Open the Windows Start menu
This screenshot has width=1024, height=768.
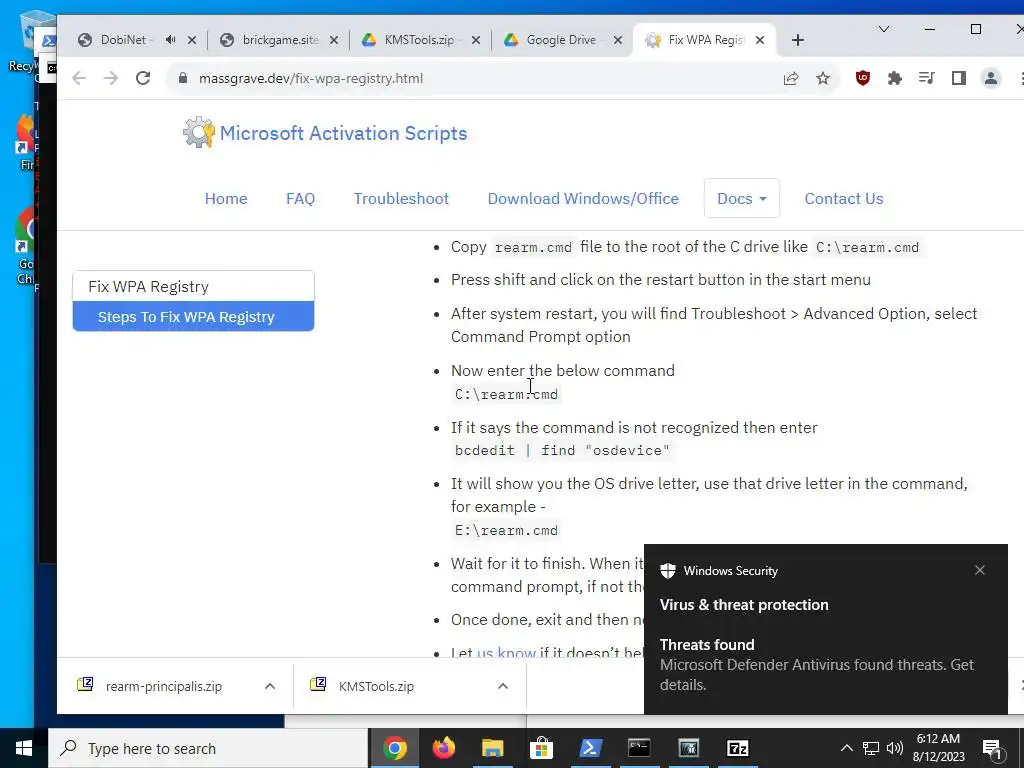point(24,748)
